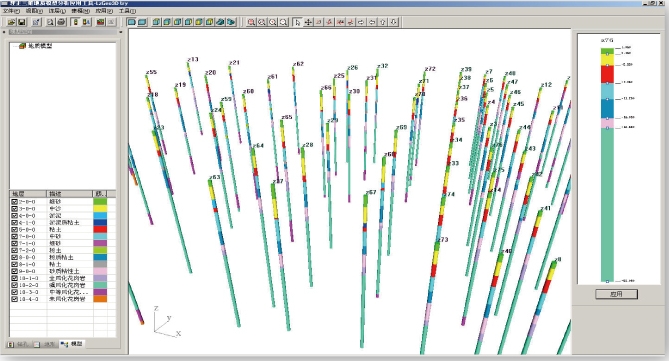
Task: Select the 地质模型 item in the tree
Action: pyautogui.click(x=40, y=46)
